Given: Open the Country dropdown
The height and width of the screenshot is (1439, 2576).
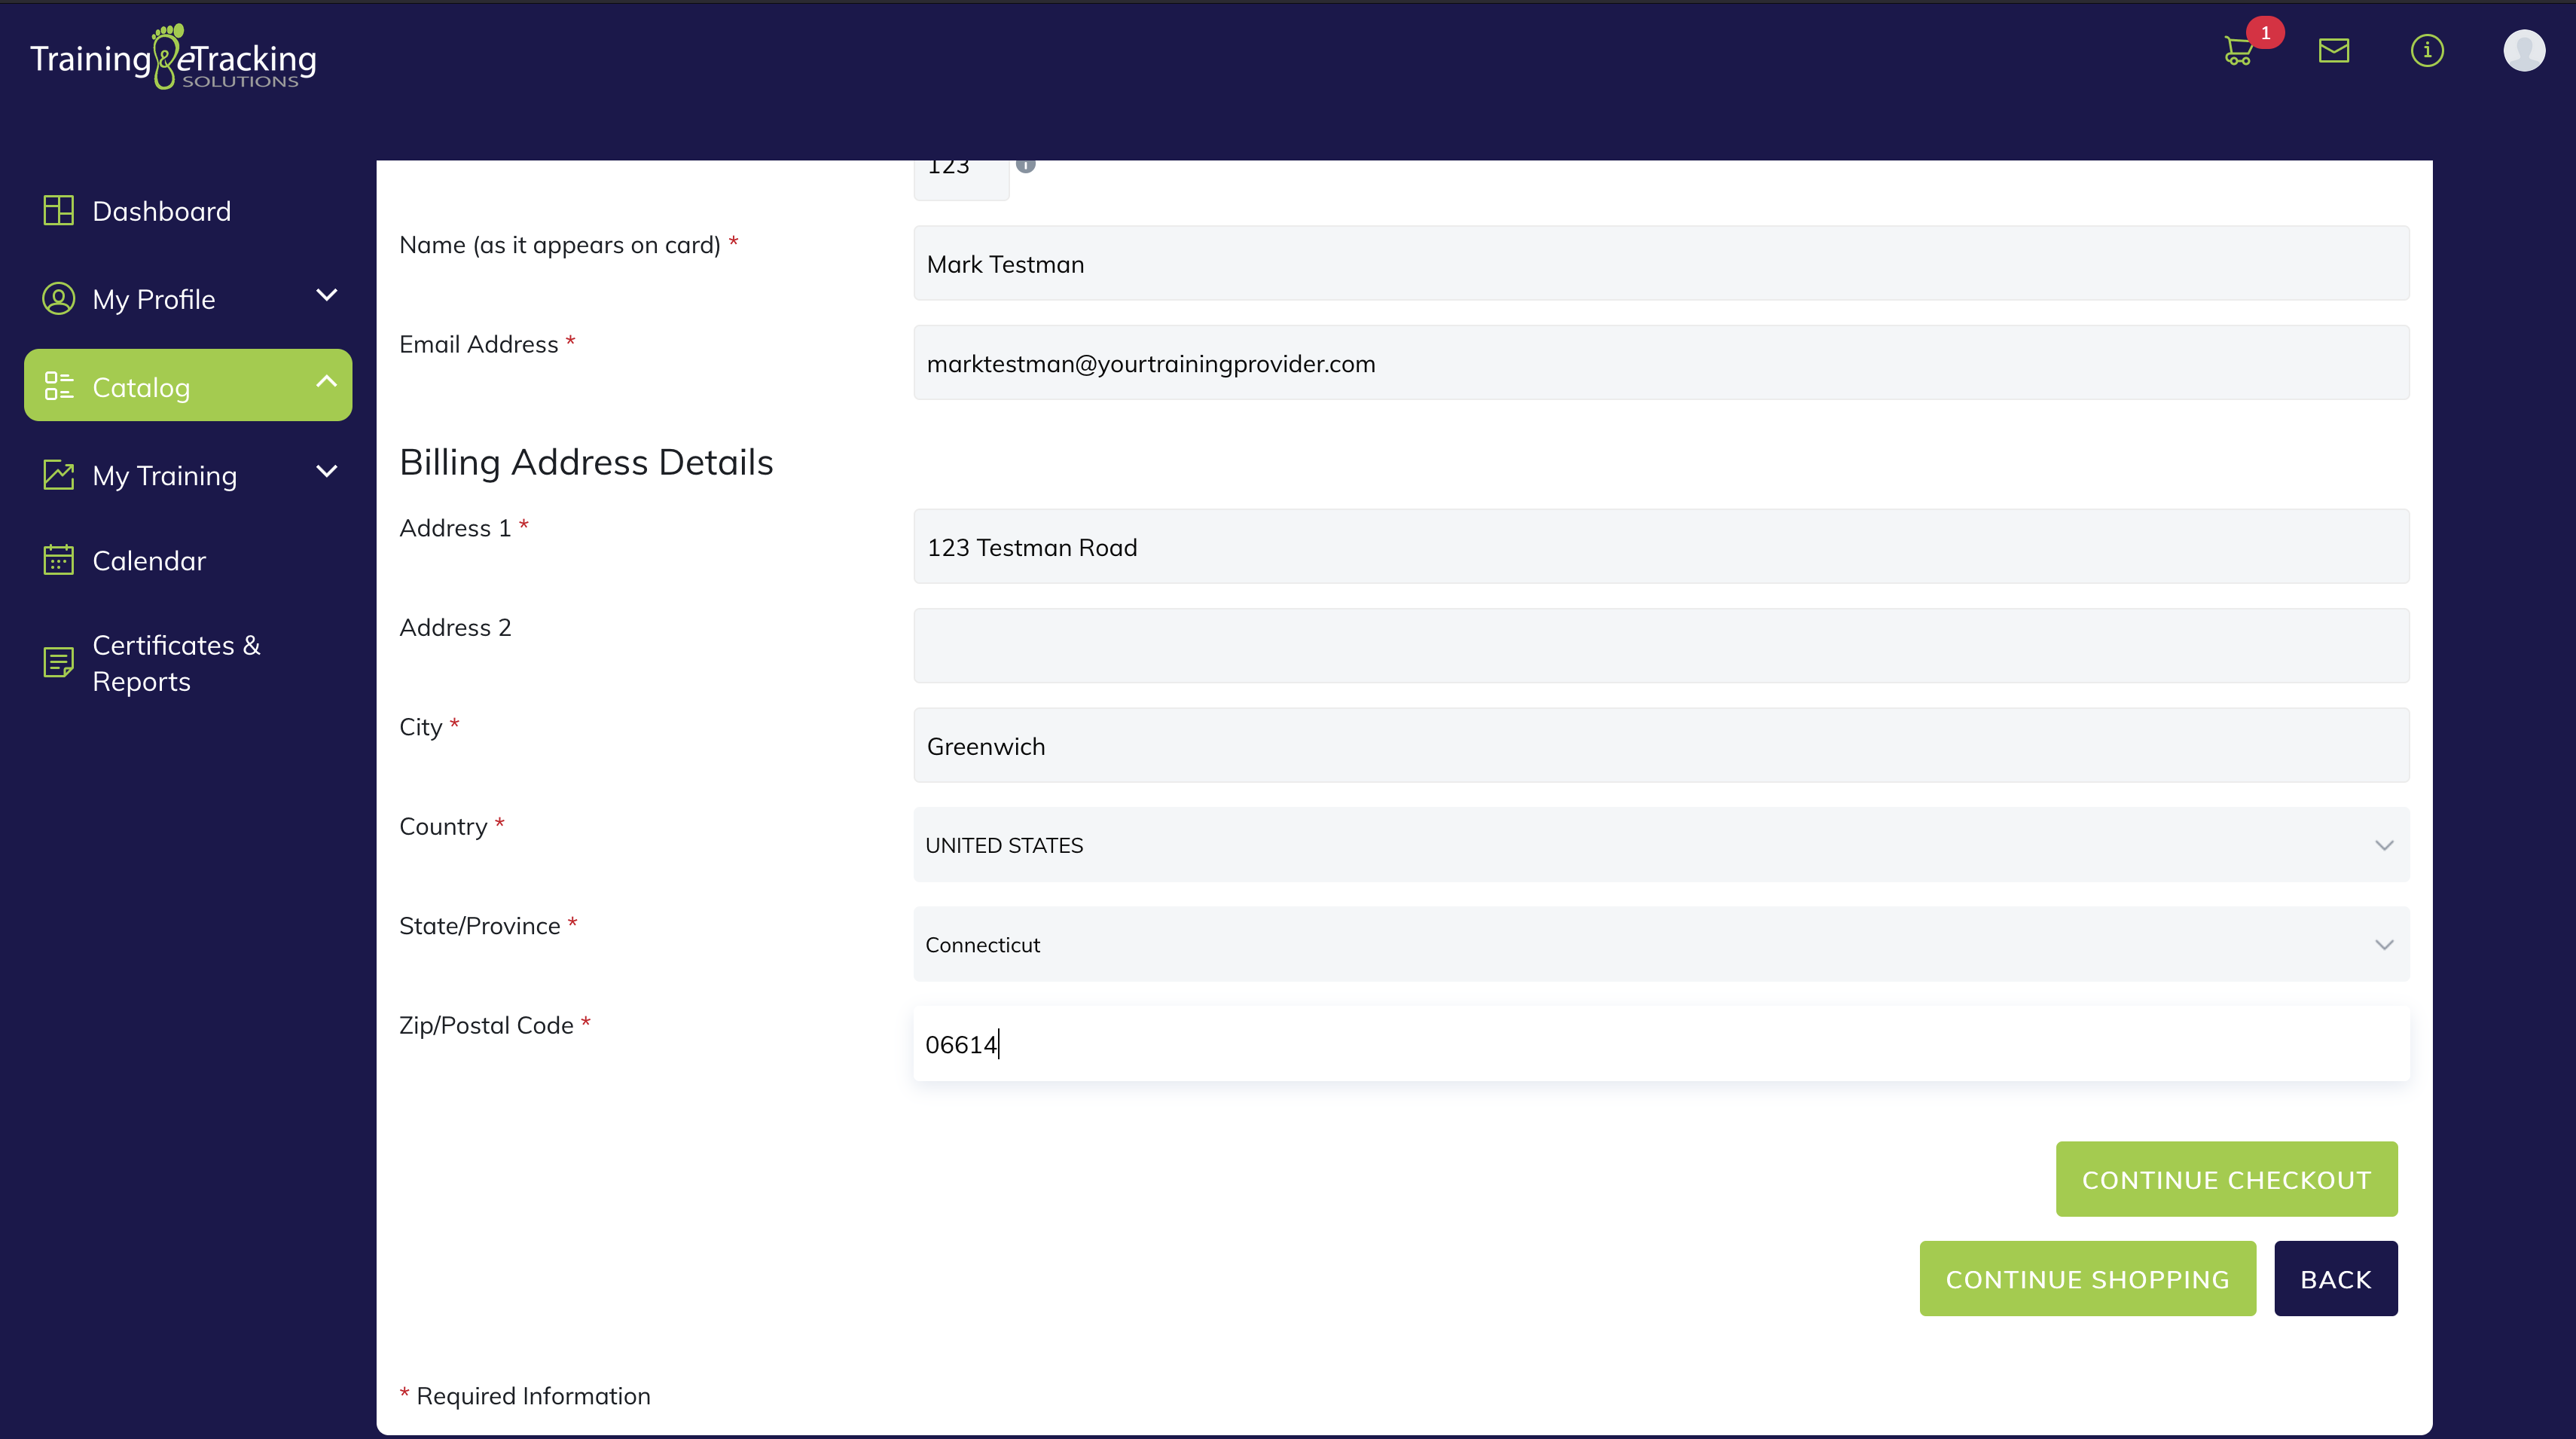Looking at the screenshot, I should (x=1660, y=845).
